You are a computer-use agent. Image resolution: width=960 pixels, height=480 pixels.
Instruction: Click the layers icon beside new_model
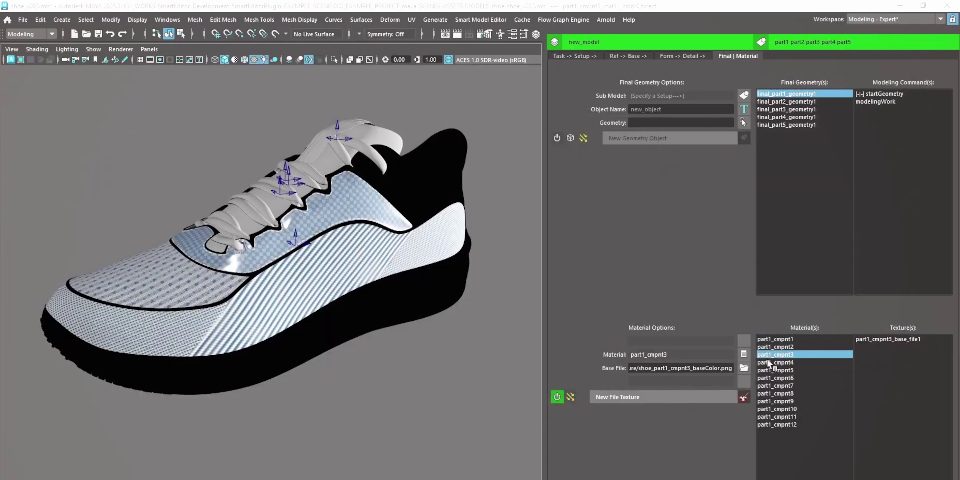coord(555,42)
